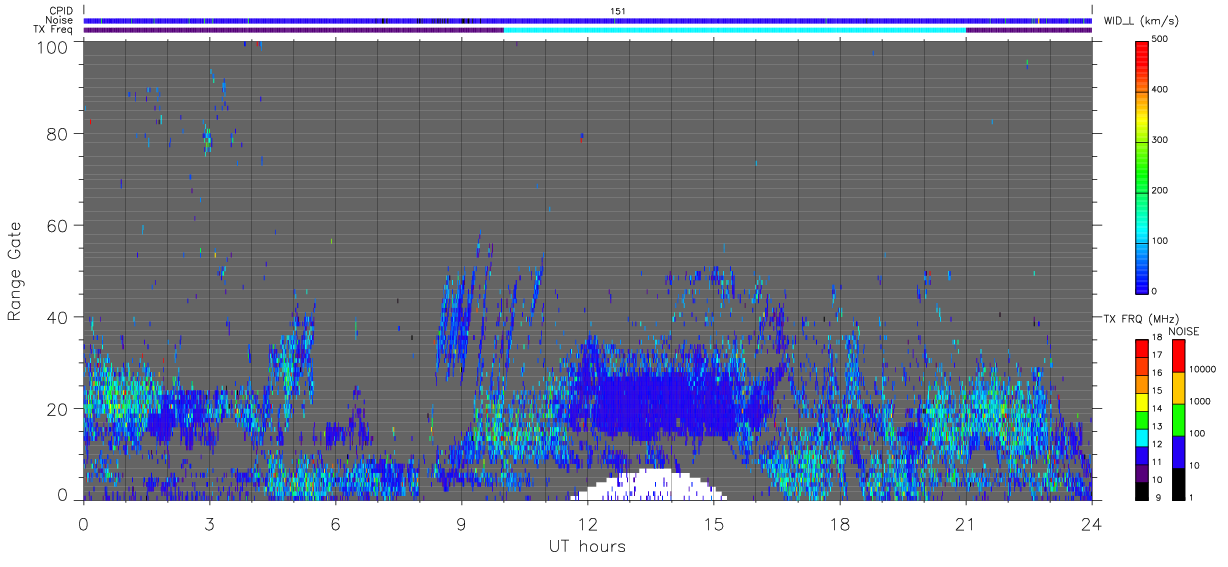Screen dimensions: 1228x567
Task: Click the 400 tick on WID colorbar
Action: click(x=1161, y=90)
